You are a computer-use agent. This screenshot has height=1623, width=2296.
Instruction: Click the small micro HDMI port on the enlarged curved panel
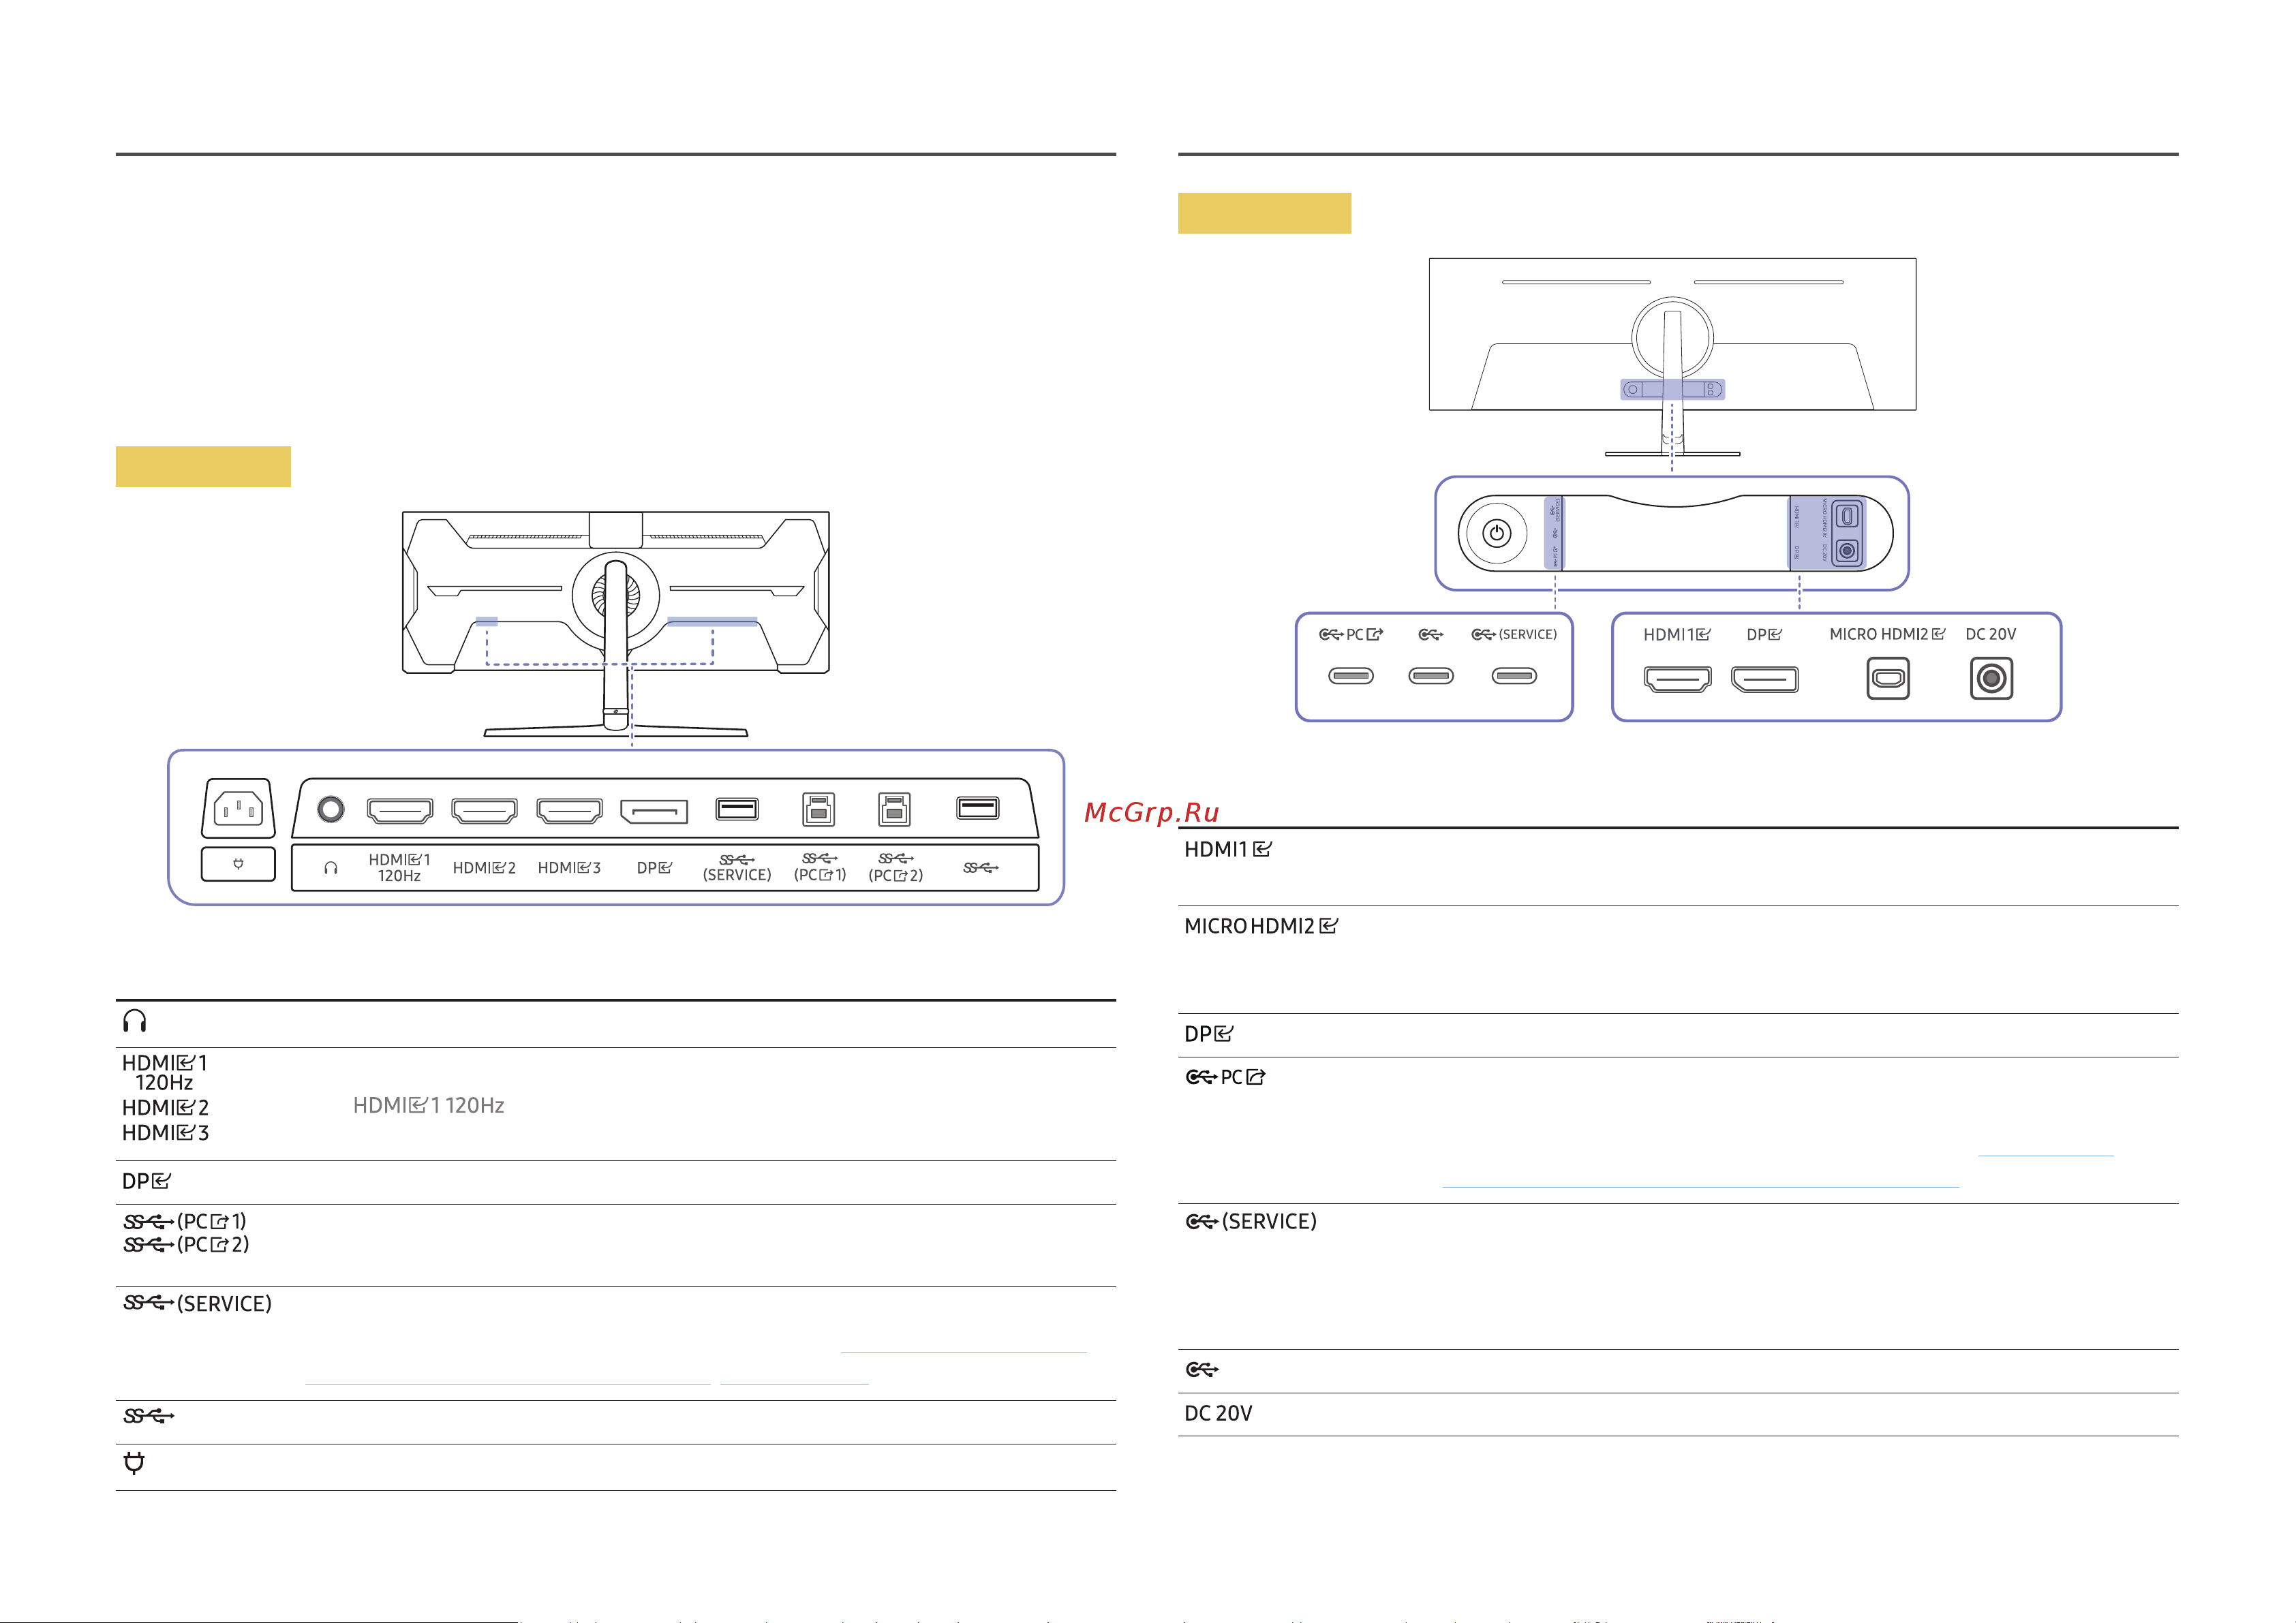point(1847,516)
